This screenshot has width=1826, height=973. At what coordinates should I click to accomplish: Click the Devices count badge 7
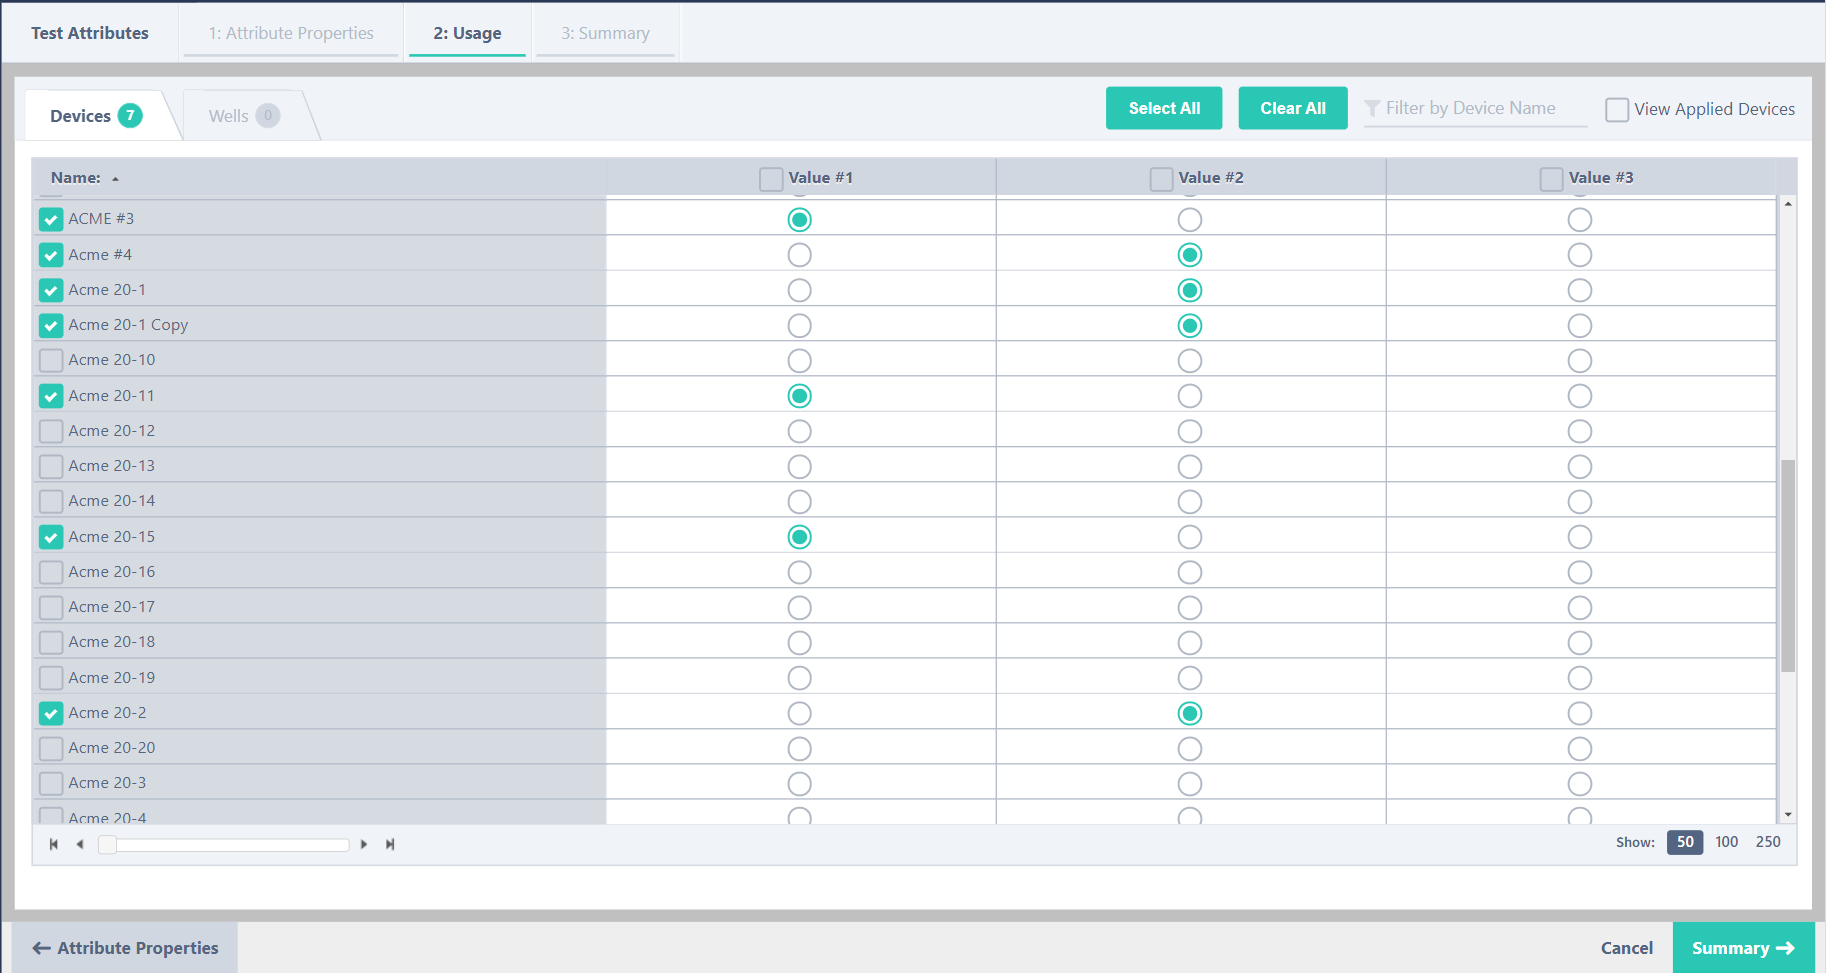click(x=130, y=115)
